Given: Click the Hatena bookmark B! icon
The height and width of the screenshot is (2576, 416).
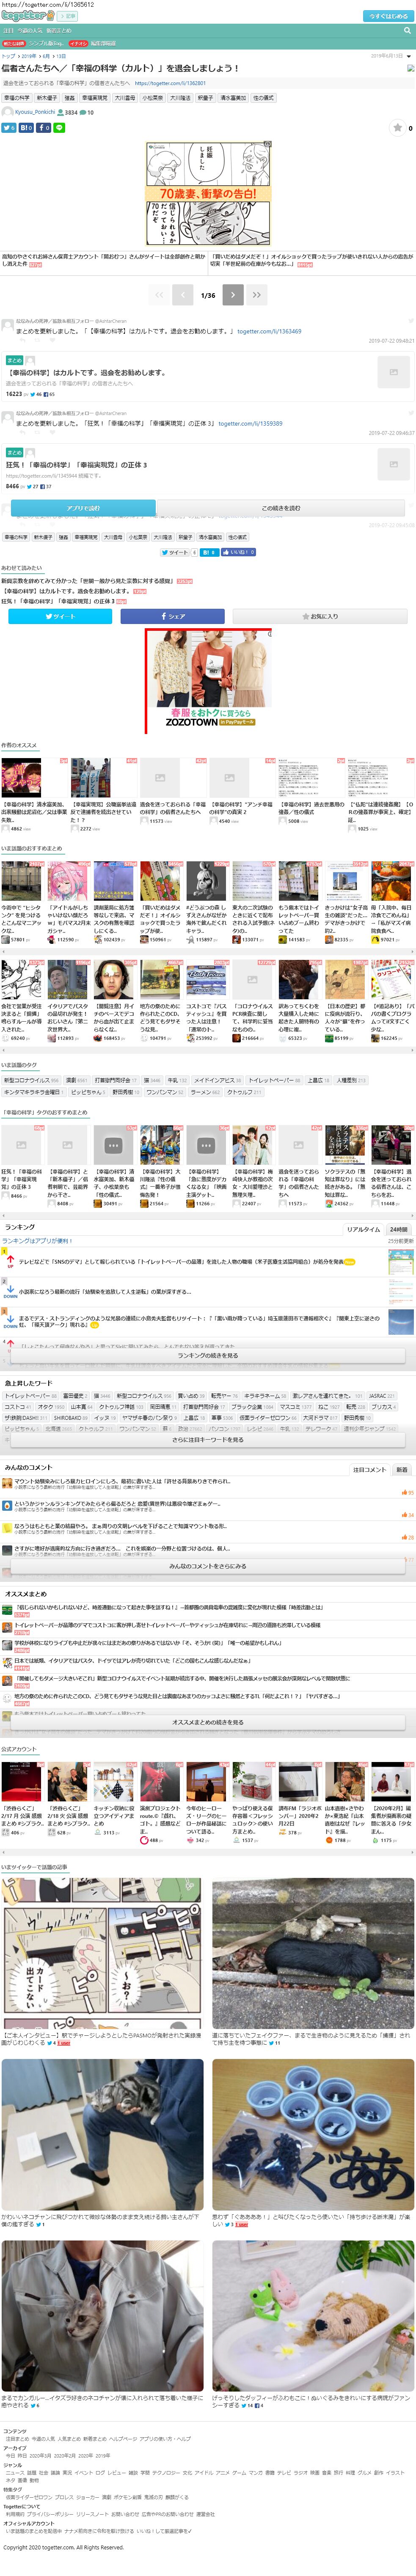Looking at the screenshot, I should 26,128.
